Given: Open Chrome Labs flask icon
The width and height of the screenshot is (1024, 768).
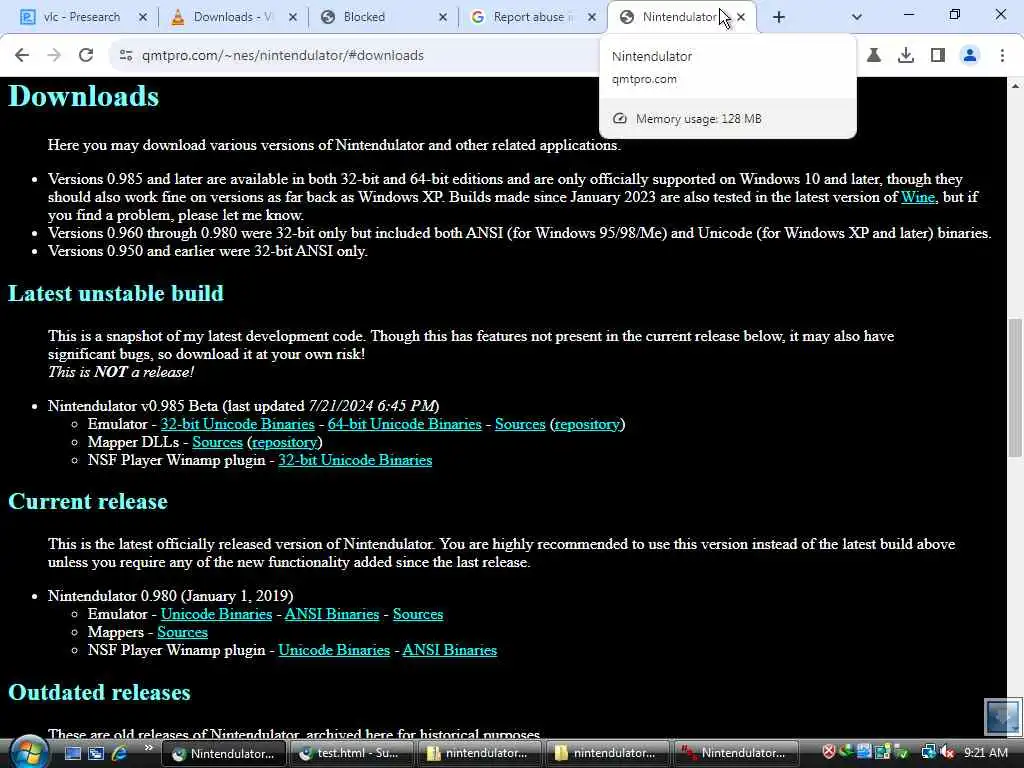Looking at the screenshot, I should pos(874,56).
